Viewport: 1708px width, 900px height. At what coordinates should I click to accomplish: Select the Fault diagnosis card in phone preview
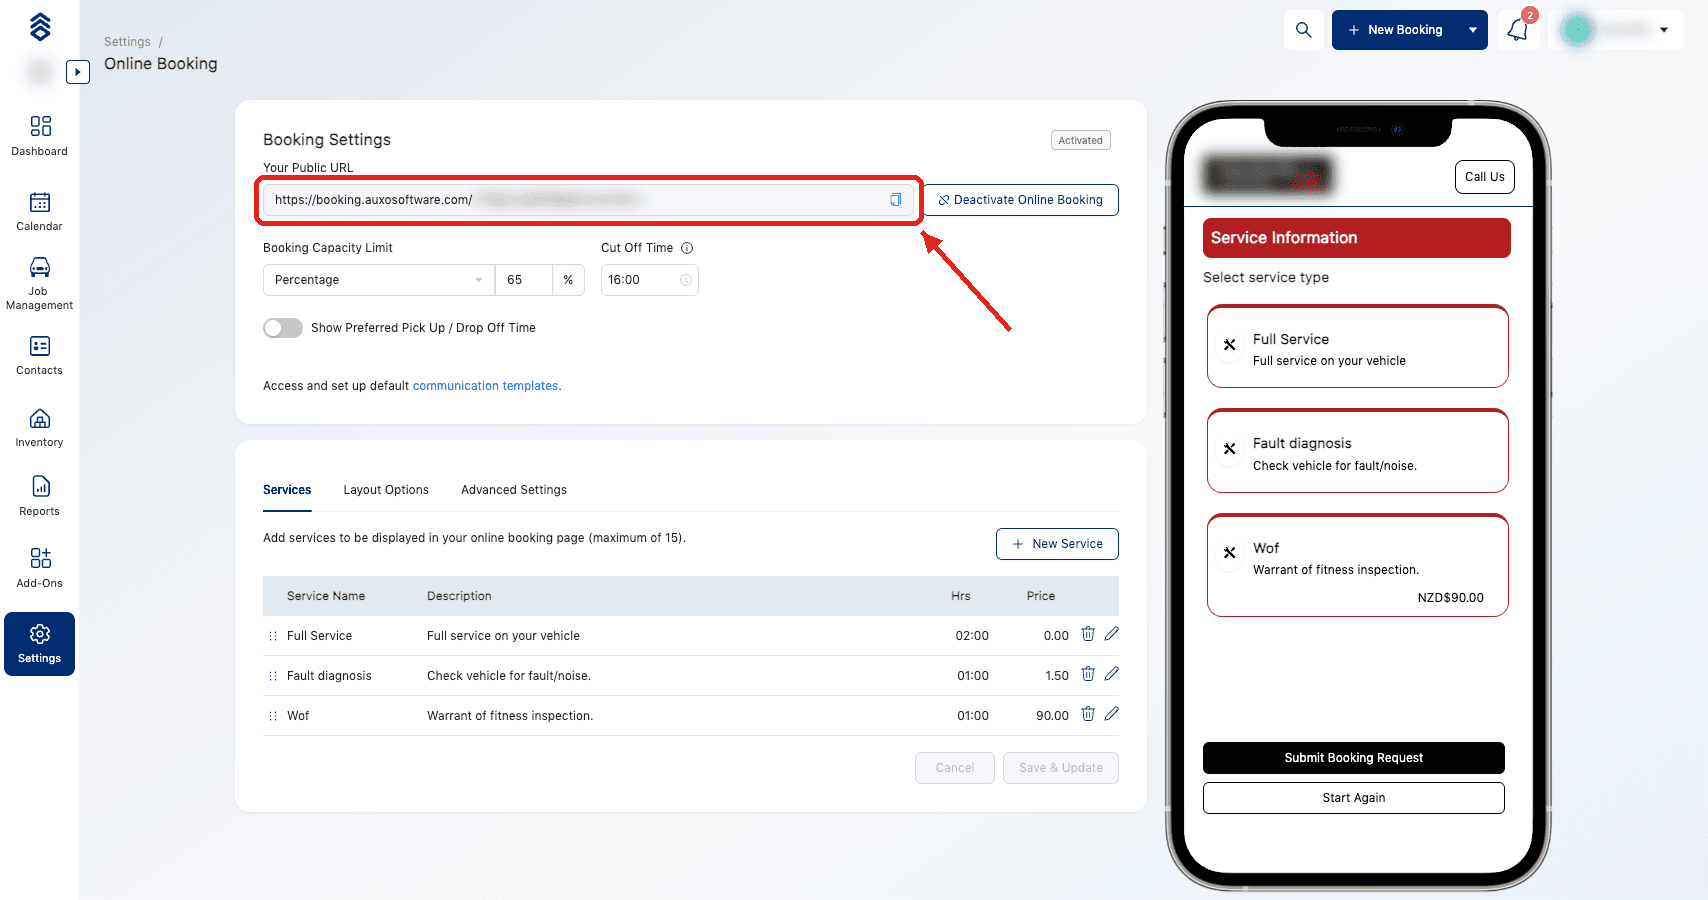1358,451
